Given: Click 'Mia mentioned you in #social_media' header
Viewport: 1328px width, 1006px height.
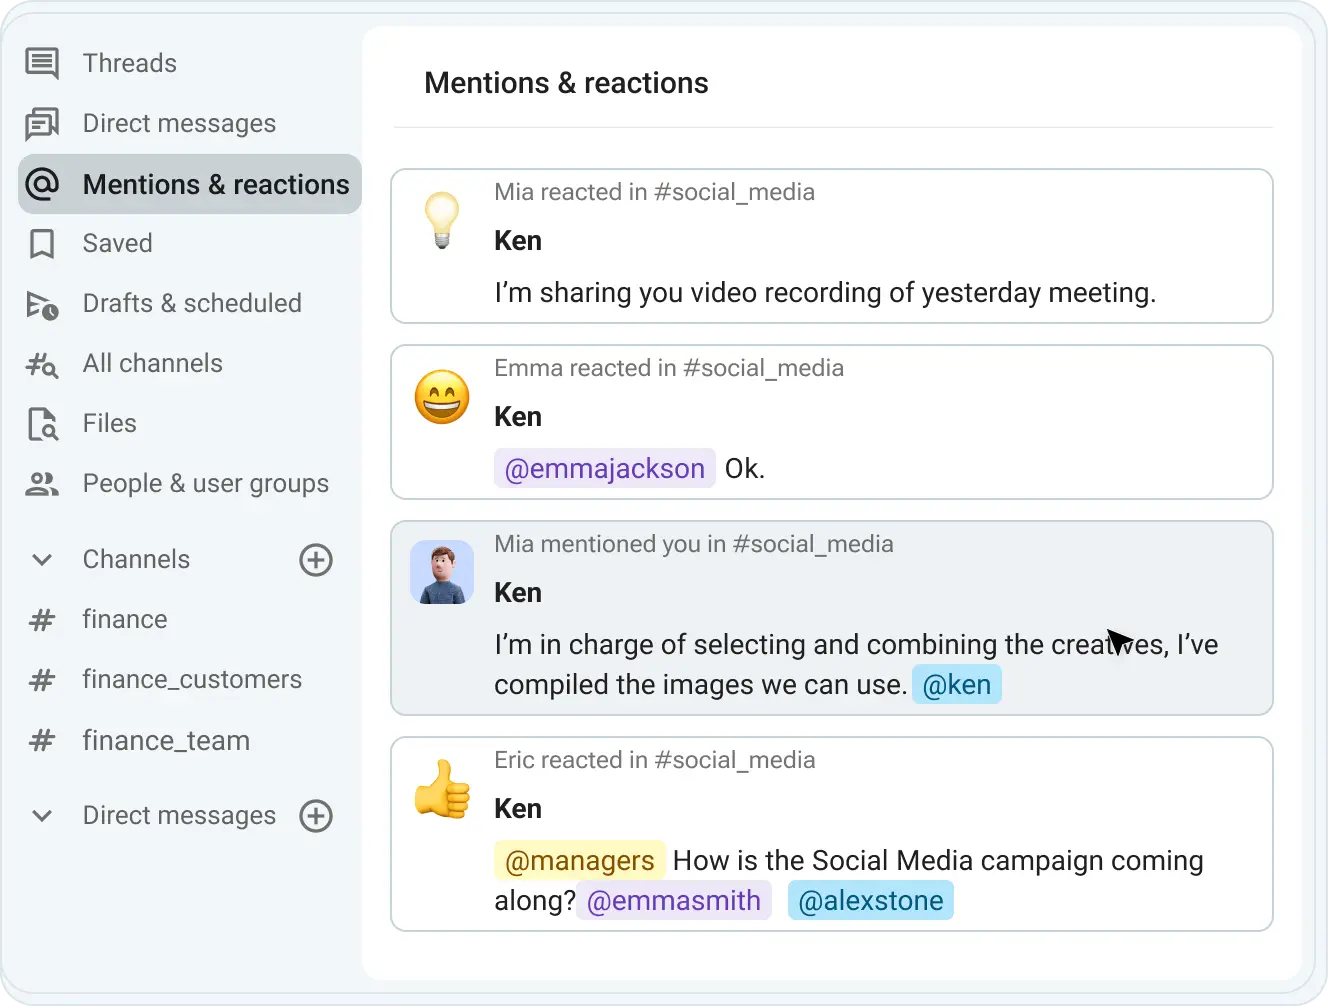Looking at the screenshot, I should pyautogui.click(x=694, y=544).
